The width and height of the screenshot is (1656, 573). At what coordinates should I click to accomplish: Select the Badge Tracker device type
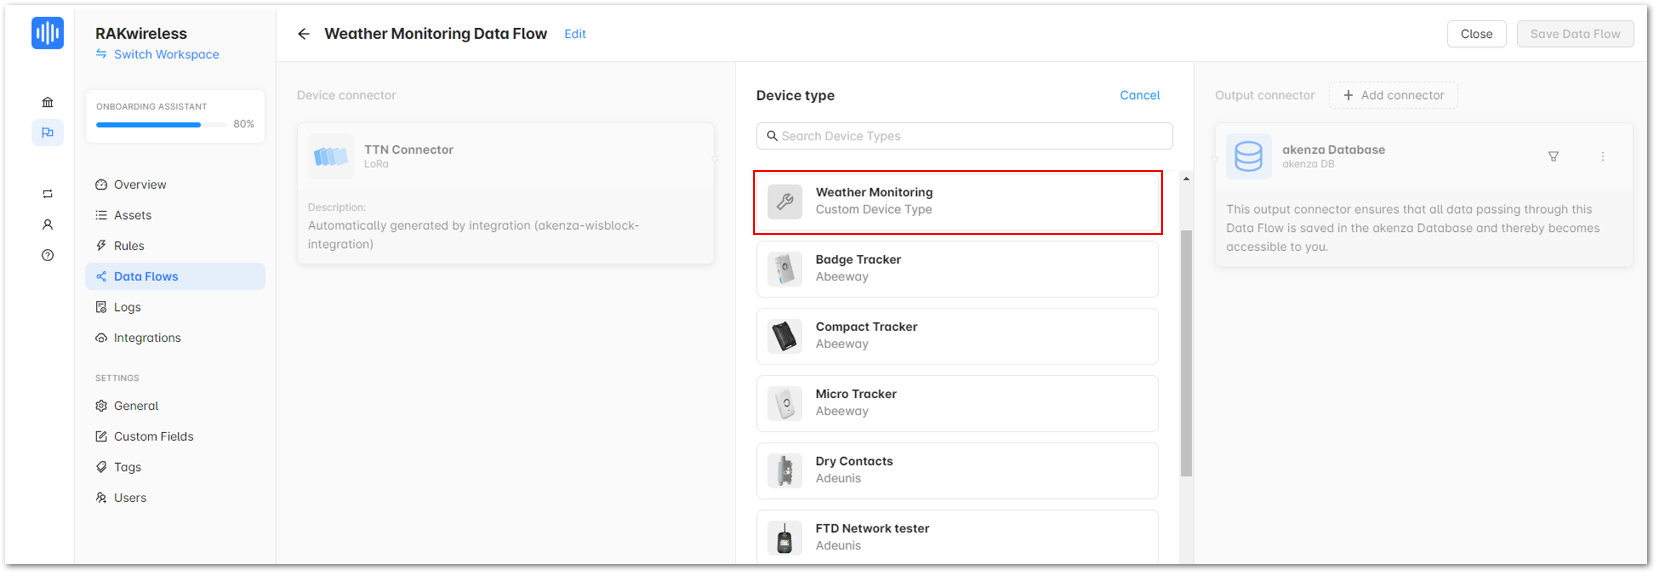pyautogui.click(x=957, y=269)
